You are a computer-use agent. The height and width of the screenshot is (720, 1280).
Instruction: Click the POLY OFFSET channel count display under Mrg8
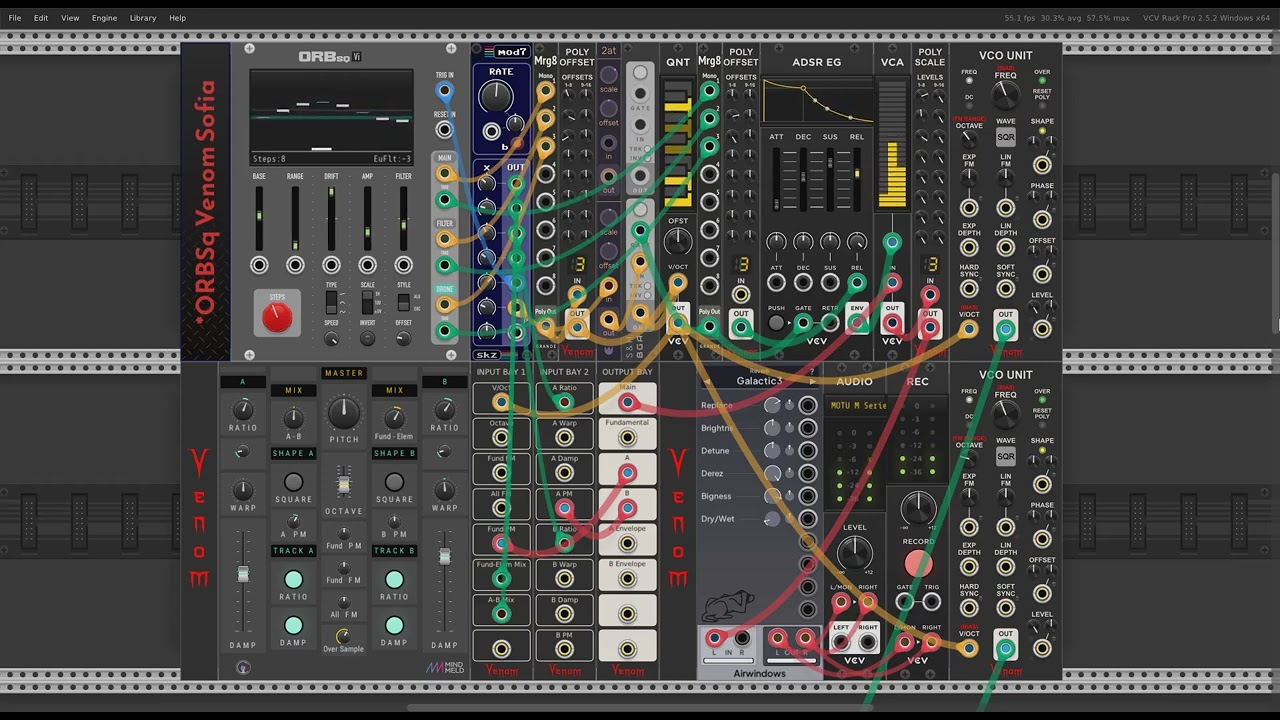click(577, 264)
